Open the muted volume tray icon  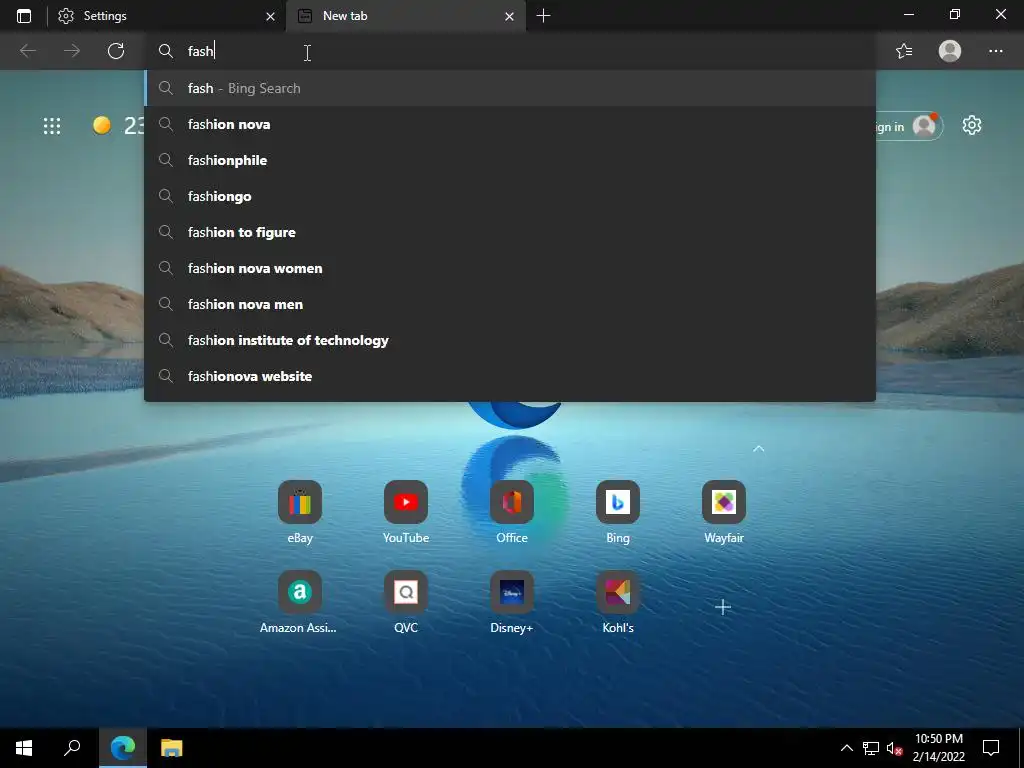click(x=895, y=748)
